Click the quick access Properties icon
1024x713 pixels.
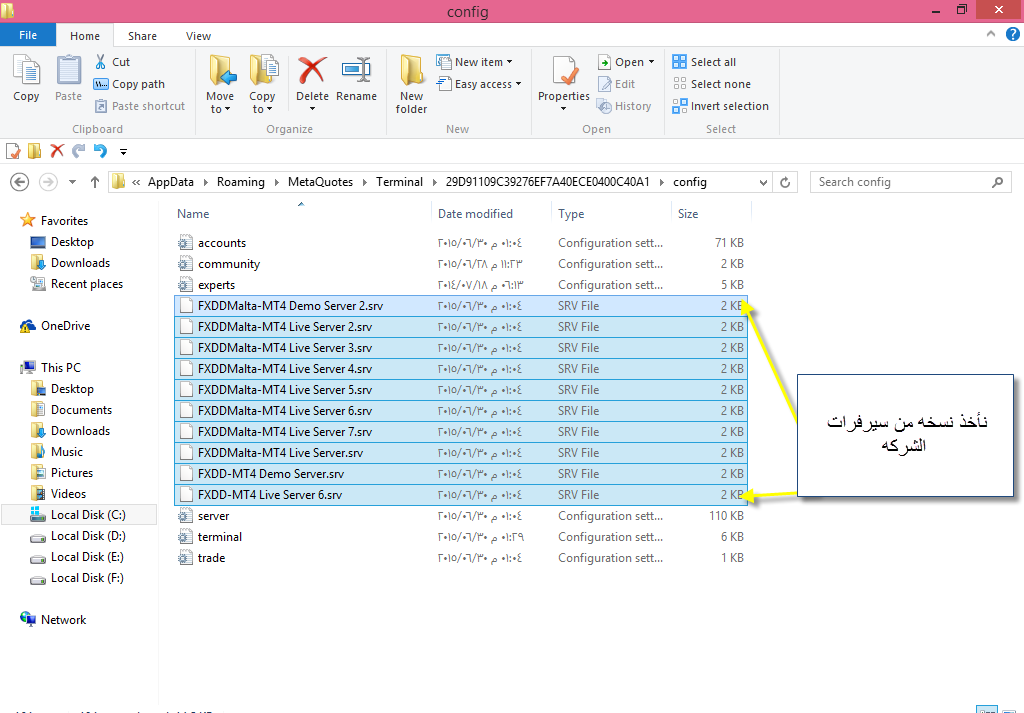[13, 151]
